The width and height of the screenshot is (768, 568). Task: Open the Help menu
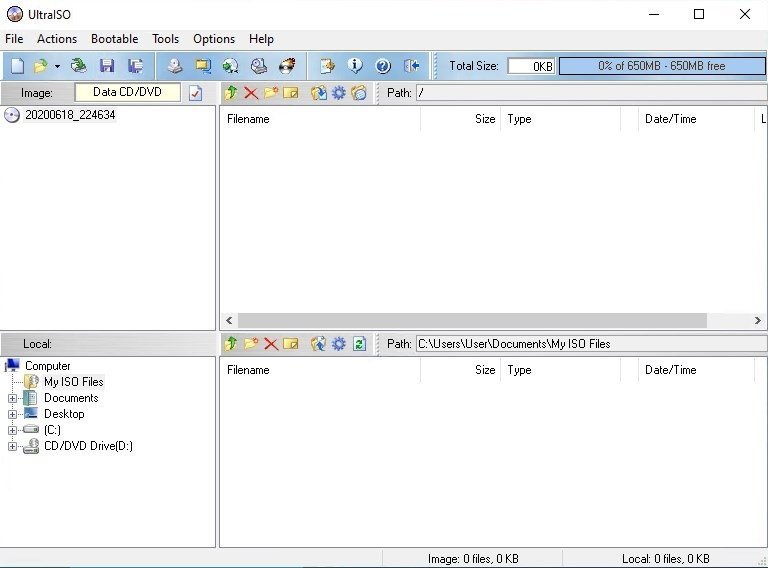(x=261, y=39)
